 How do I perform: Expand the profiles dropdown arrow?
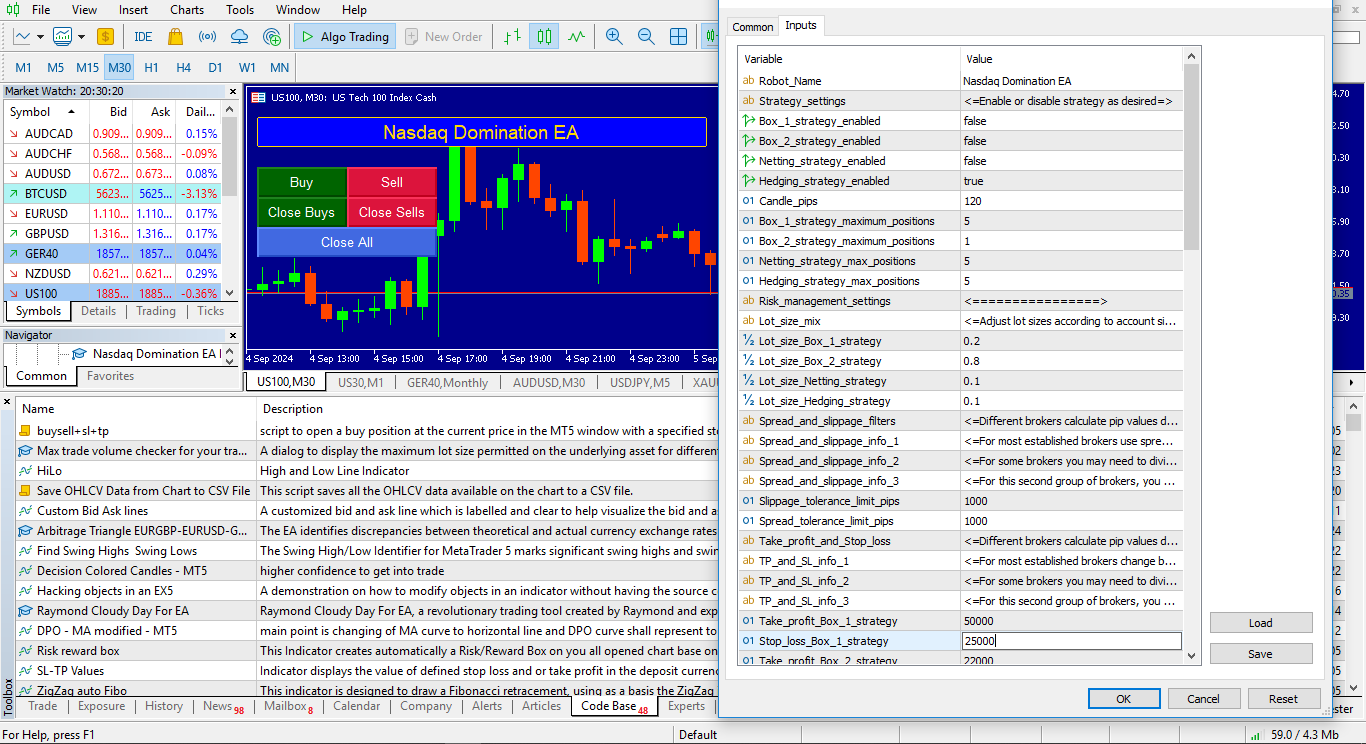click(80, 37)
